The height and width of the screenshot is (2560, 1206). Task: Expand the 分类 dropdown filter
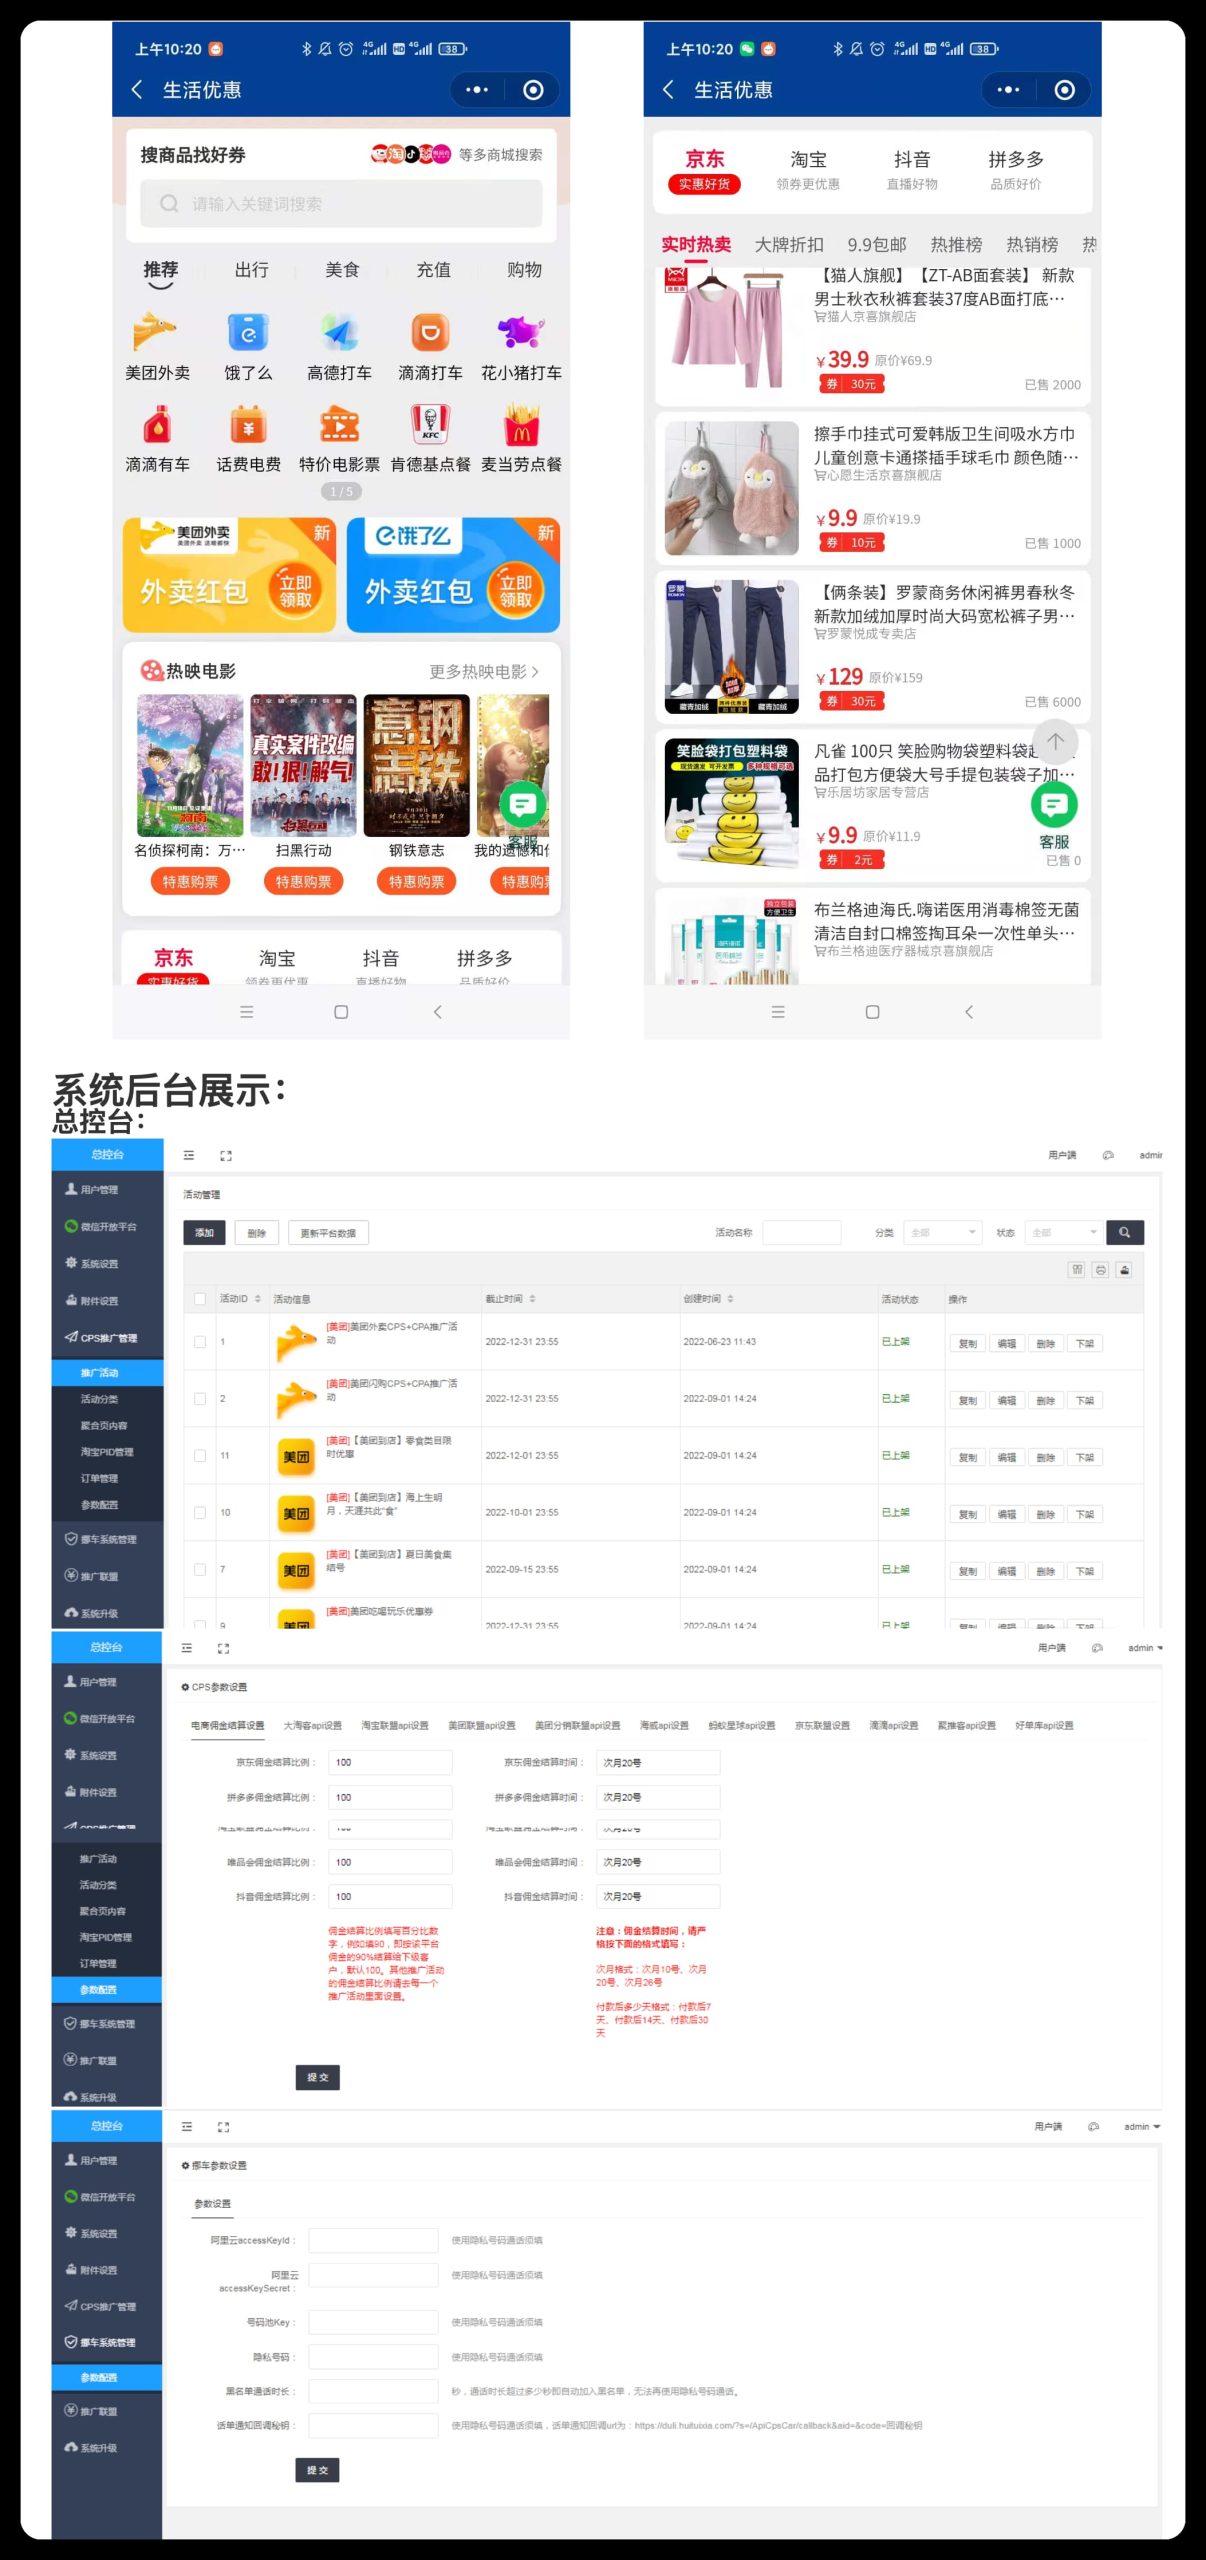tap(943, 1233)
